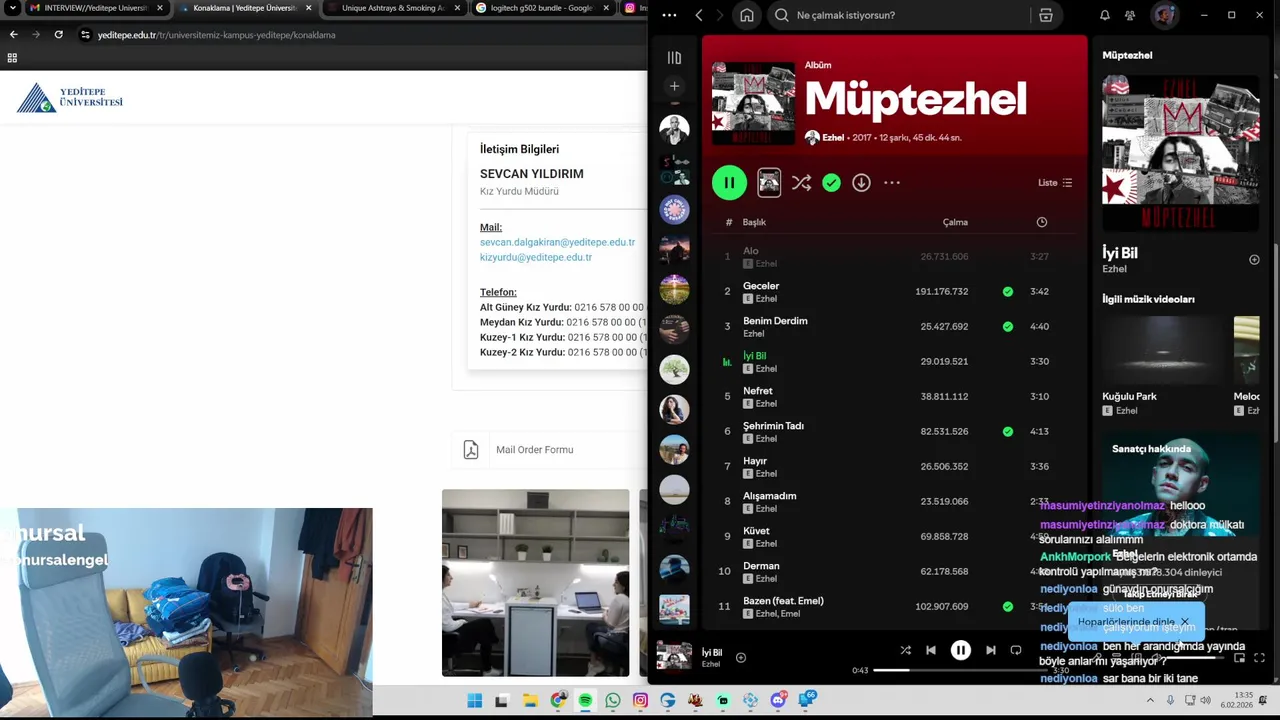Screen dimensions: 1280x720
Task: Switch to Unique Ashtrays browser tab
Action: (394, 8)
